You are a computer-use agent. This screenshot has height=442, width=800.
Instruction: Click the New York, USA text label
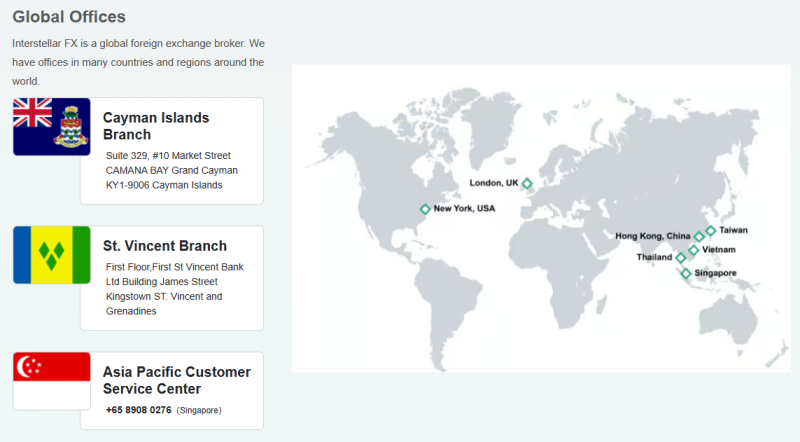point(464,208)
